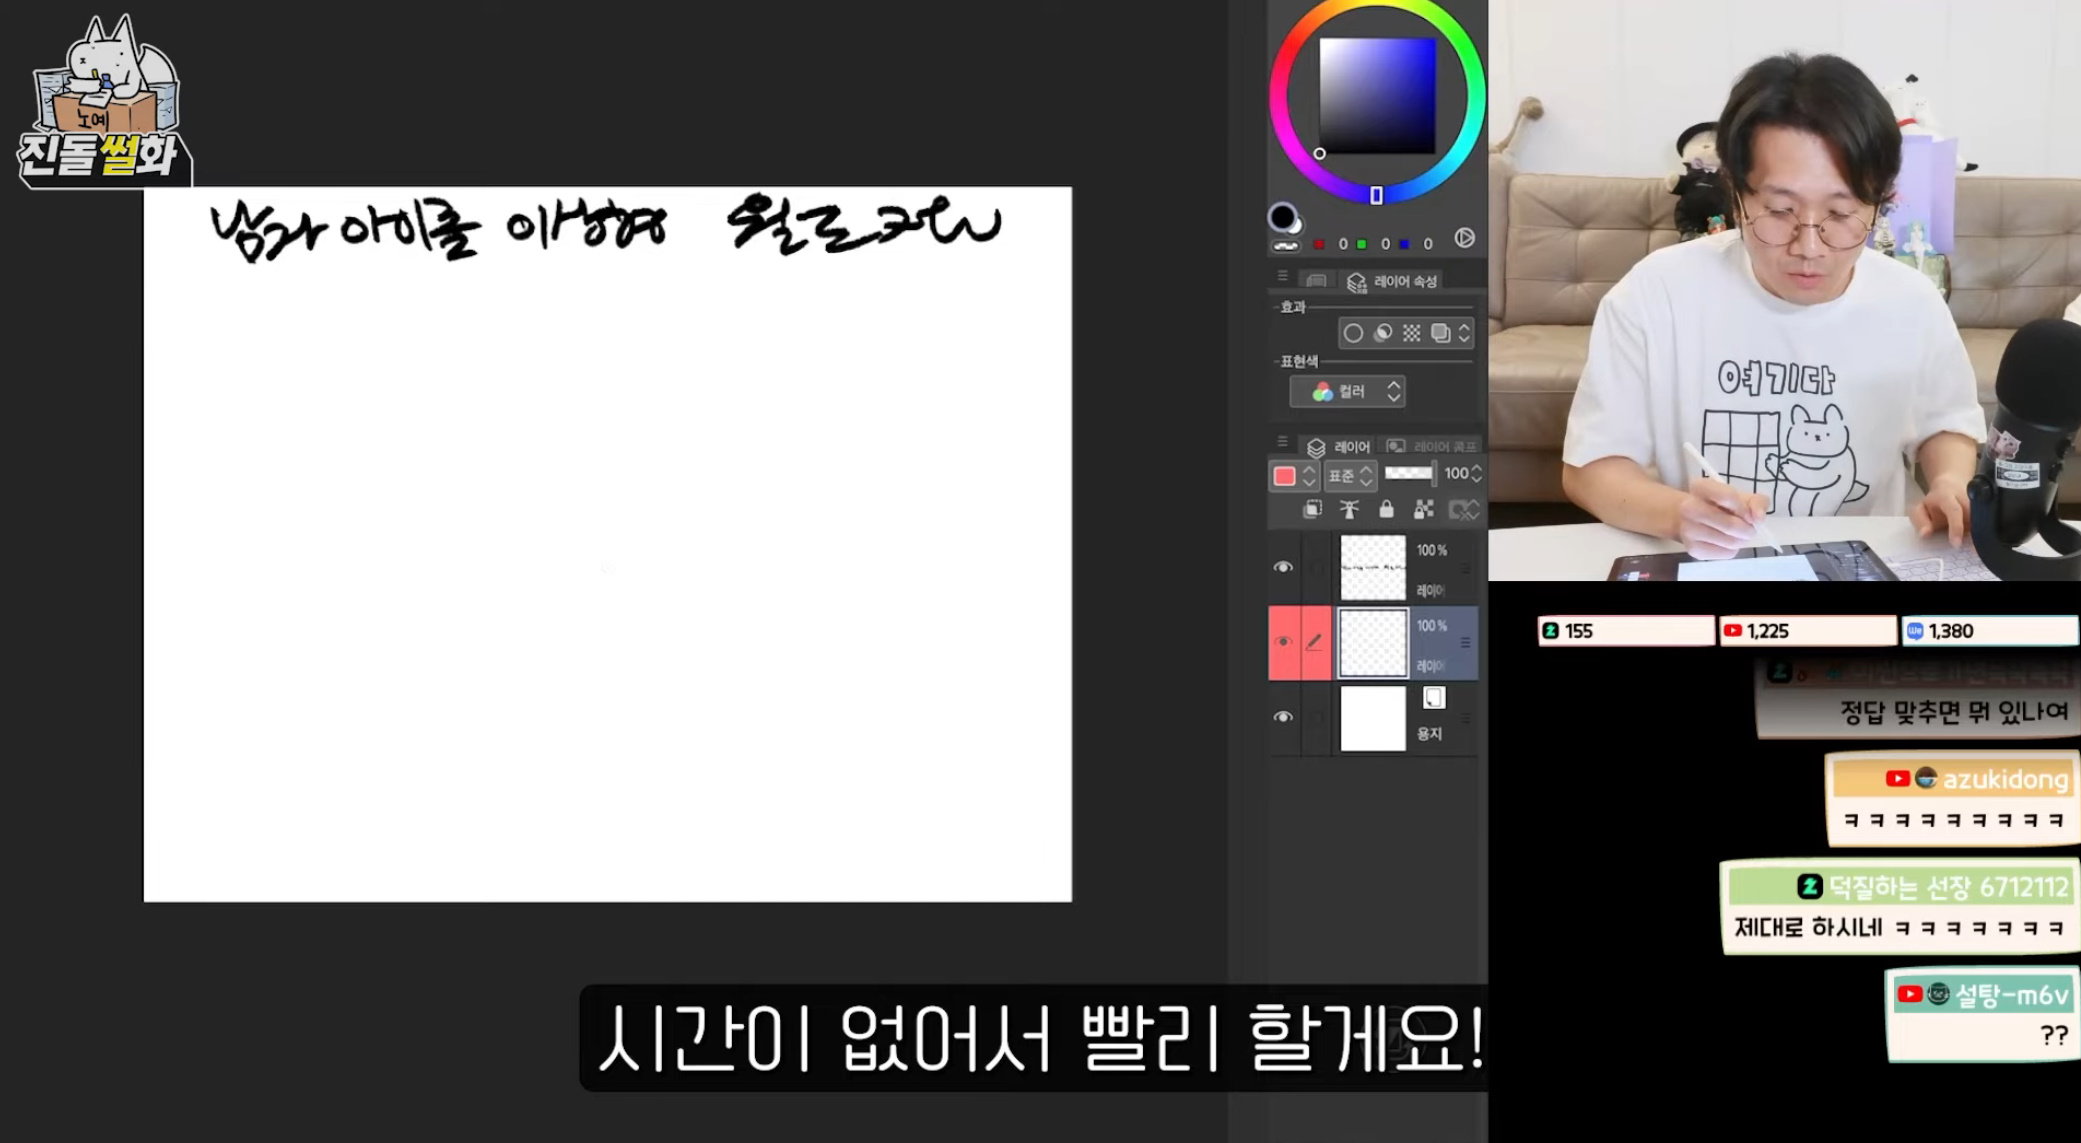2081x1143 pixels.
Task: Set as reference layer lighthouse icon
Action: pos(1349,509)
